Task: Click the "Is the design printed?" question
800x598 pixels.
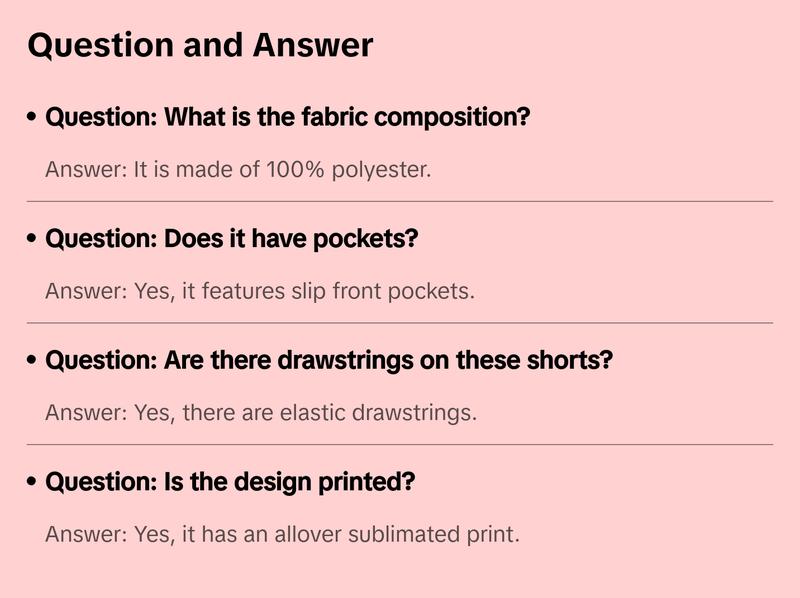Action: [230, 482]
